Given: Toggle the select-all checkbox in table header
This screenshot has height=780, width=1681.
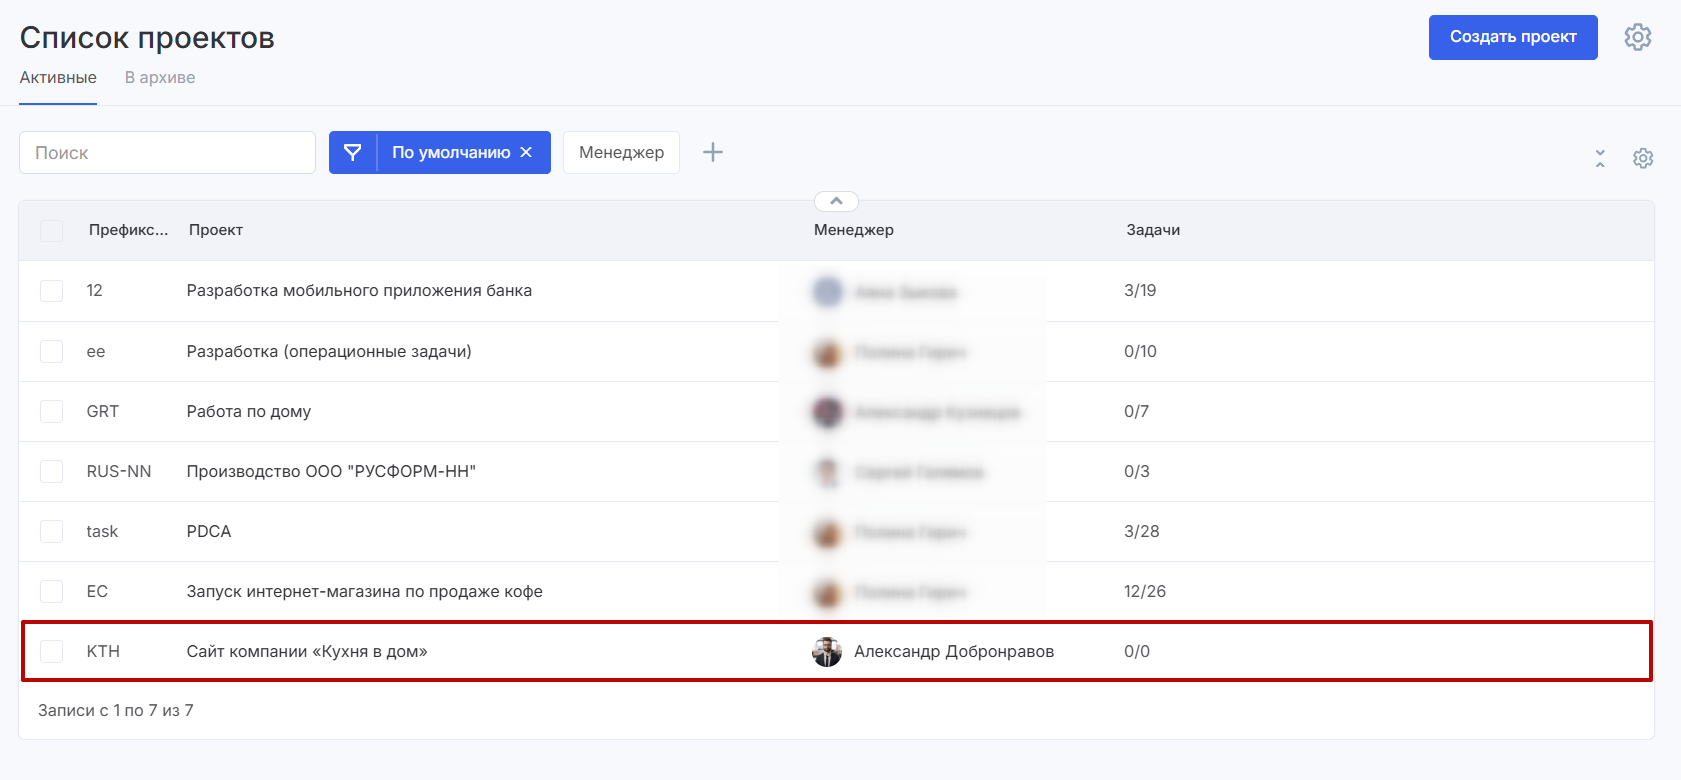Looking at the screenshot, I should pos(51,231).
